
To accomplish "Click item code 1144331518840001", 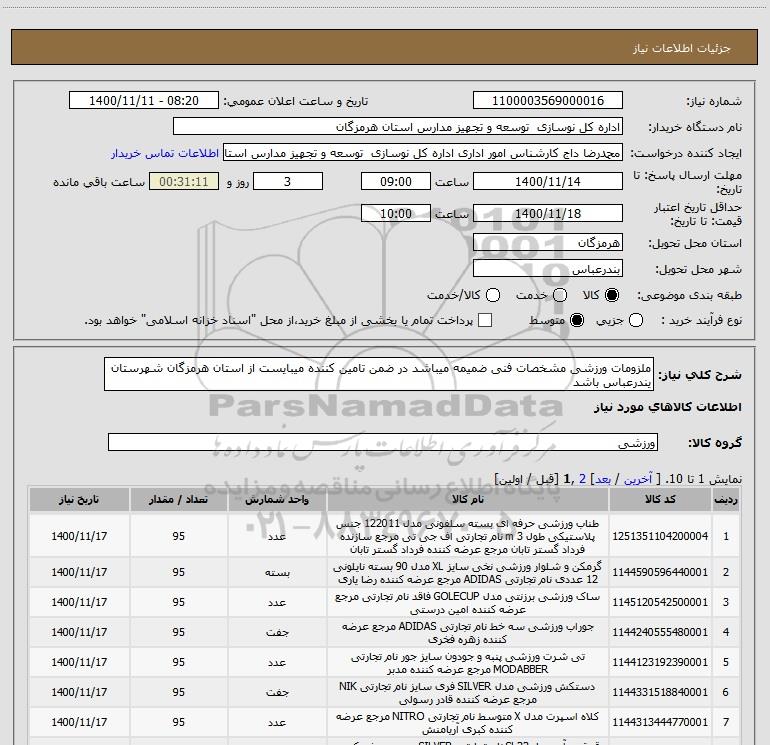I will (660, 692).
